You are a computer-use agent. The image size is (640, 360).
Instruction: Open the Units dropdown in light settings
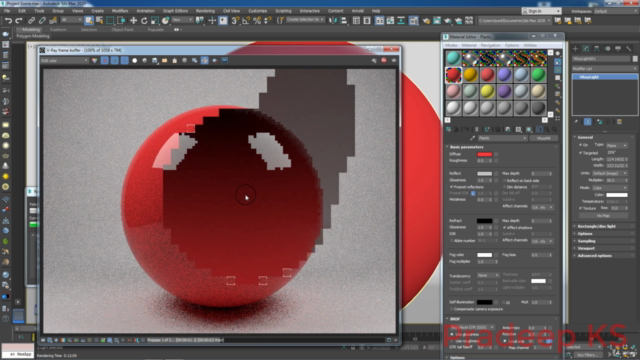click(610, 173)
